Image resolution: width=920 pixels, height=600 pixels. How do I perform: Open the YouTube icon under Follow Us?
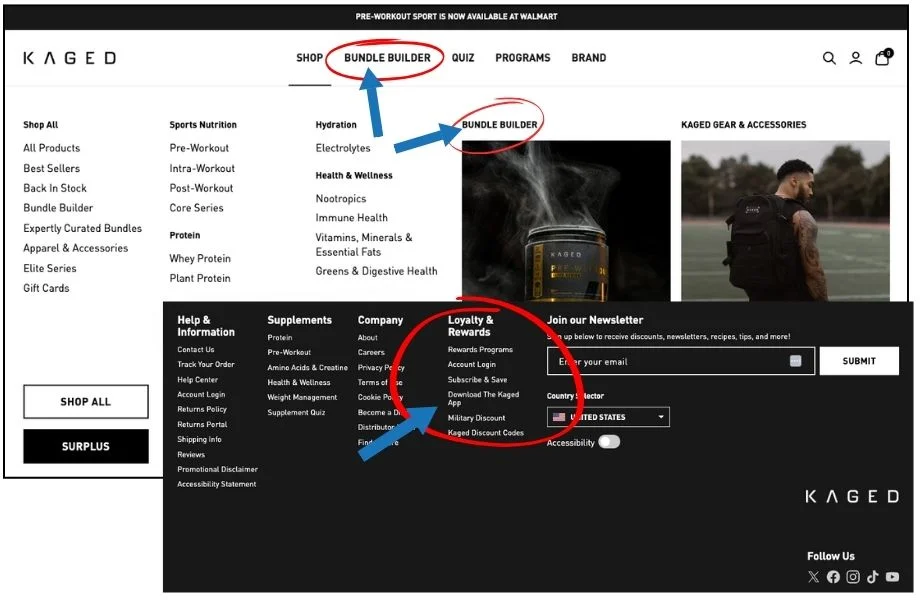891,577
